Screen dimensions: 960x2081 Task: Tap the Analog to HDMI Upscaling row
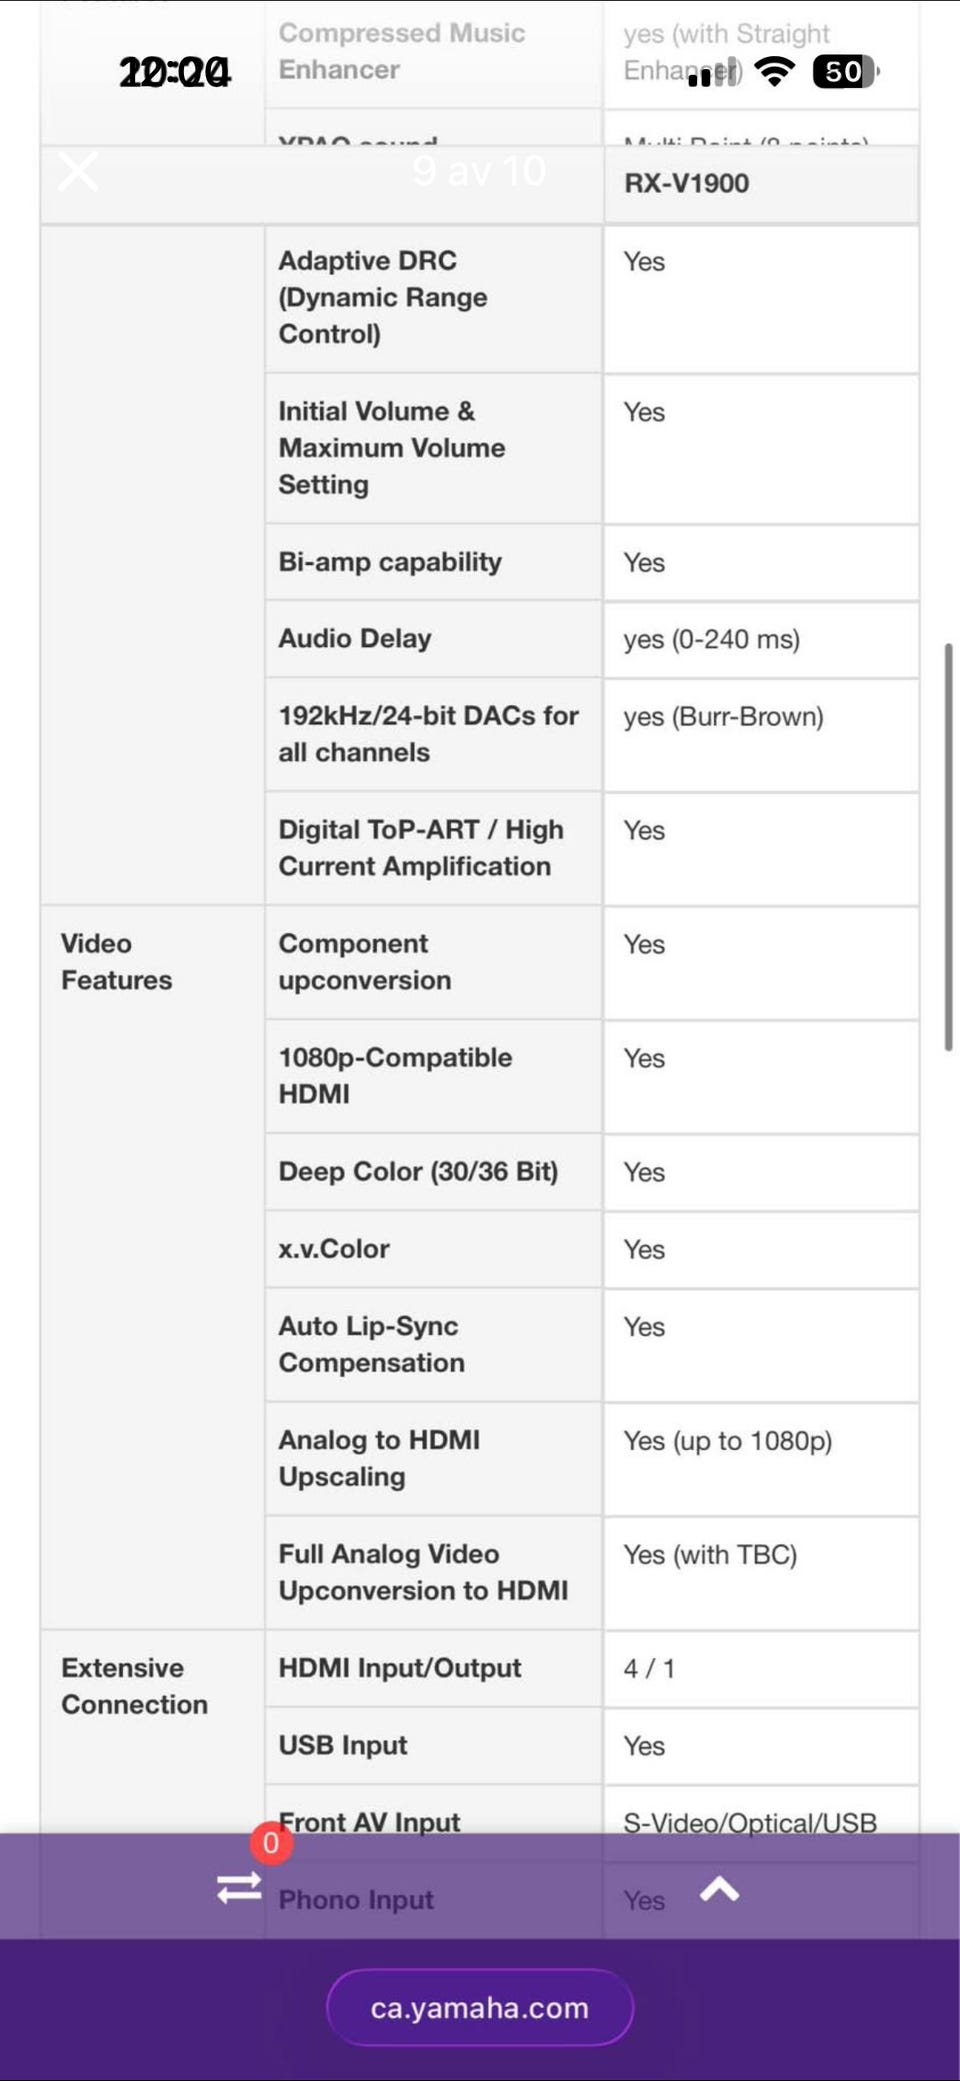(x=432, y=1458)
